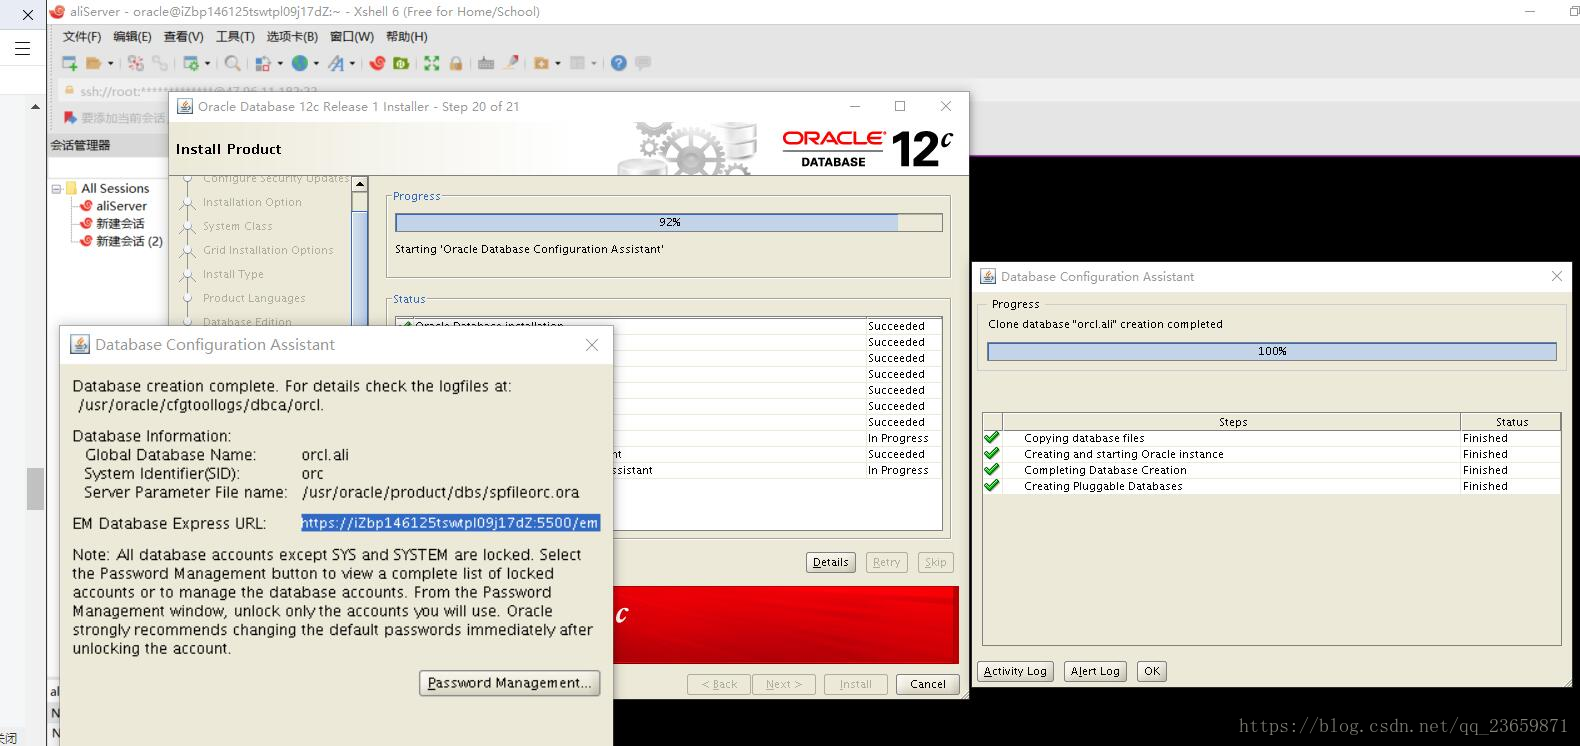Select the 'Copying database files' row

coord(1271,438)
